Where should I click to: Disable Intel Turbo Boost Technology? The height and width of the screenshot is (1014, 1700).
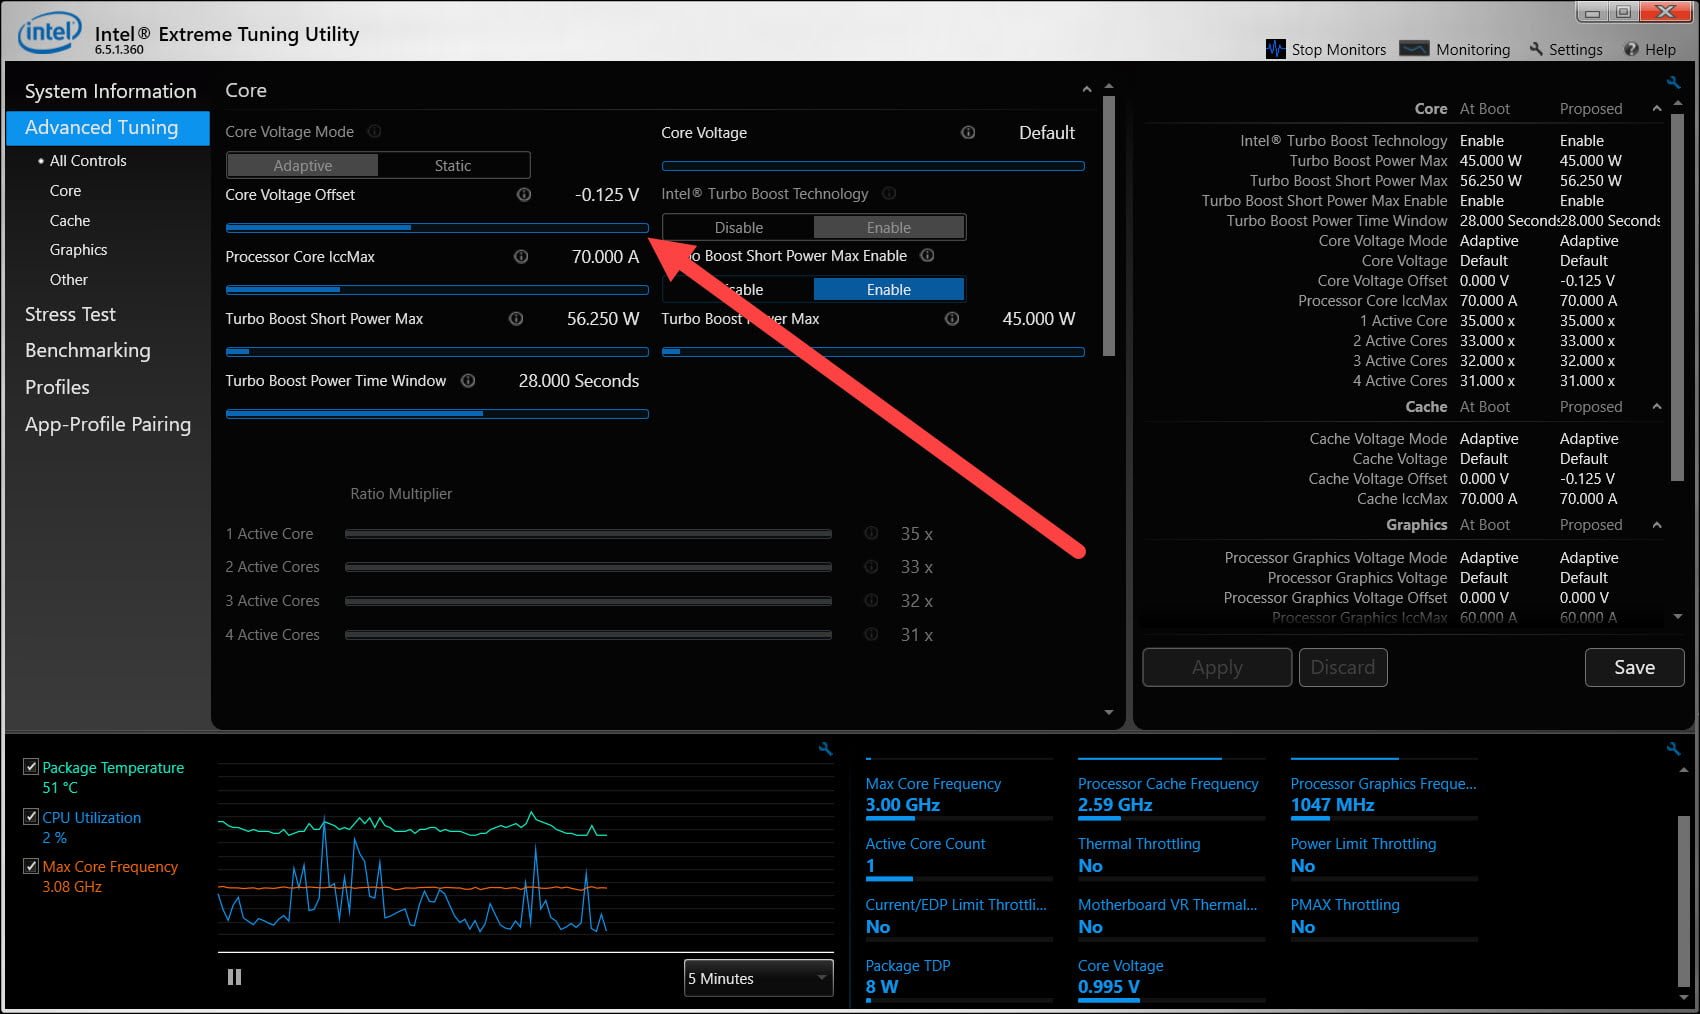(x=738, y=227)
